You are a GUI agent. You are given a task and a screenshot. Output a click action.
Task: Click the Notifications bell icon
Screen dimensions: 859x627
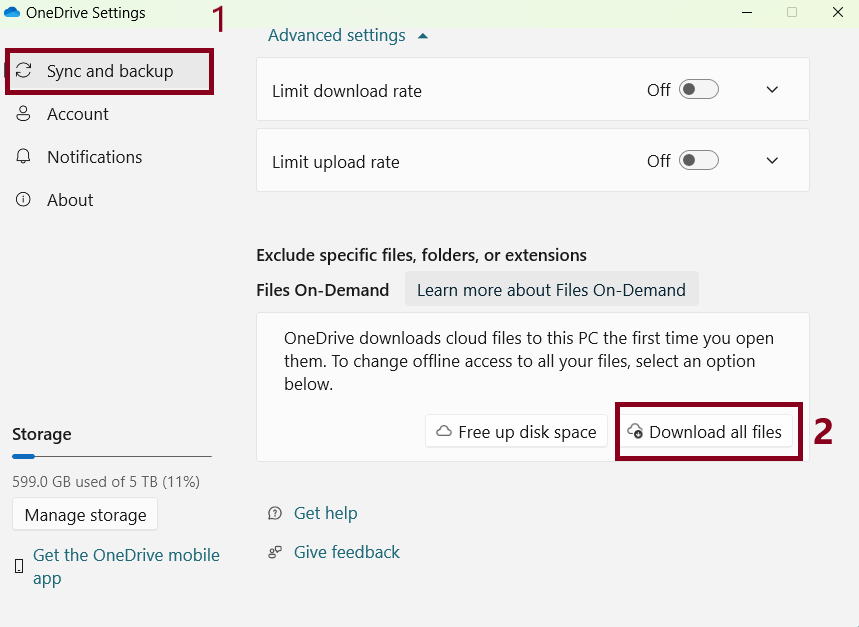[x=23, y=157]
